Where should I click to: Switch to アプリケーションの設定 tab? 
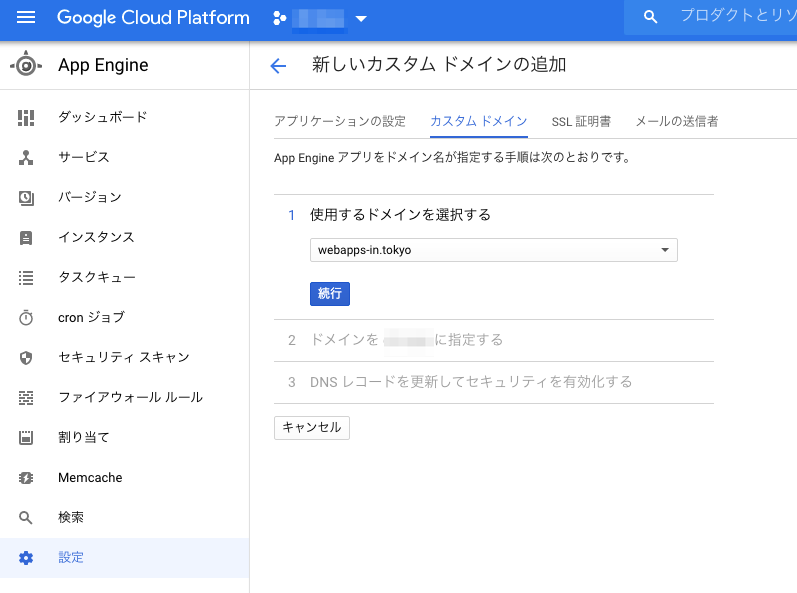[x=340, y=121]
